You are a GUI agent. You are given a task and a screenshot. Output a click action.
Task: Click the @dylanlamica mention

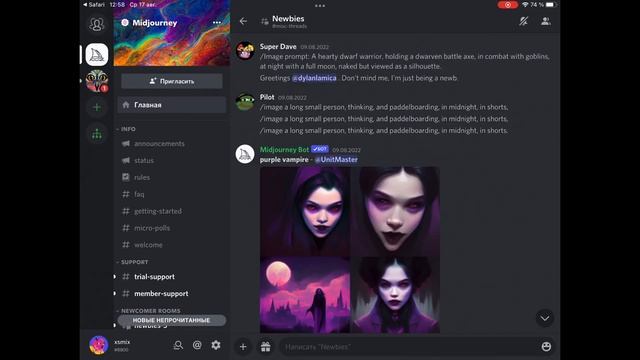(314, 78)
